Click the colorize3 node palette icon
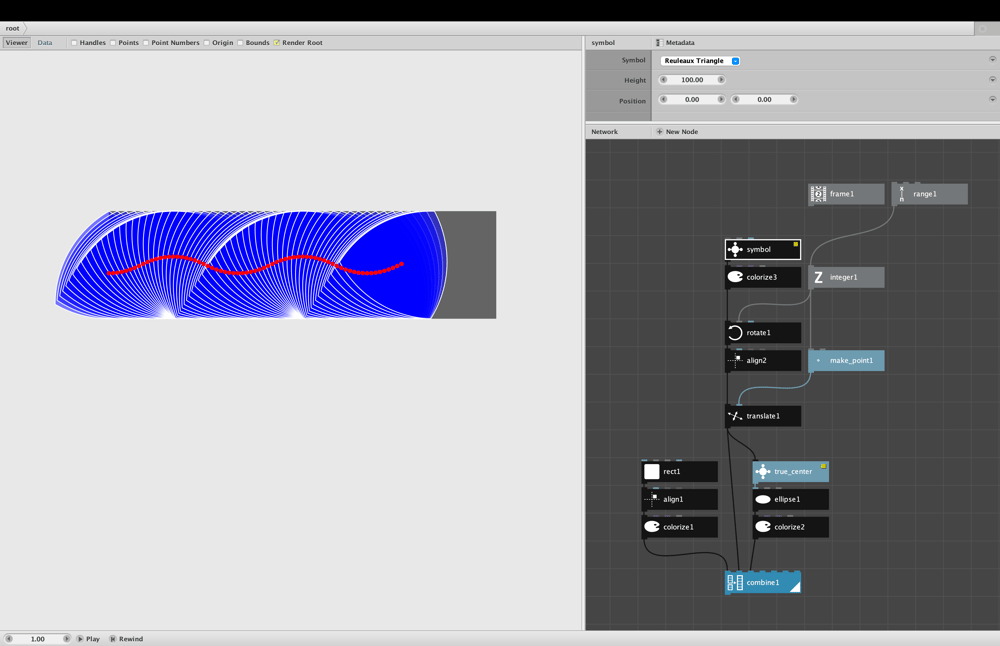1000x646 pixels. pyautogui.click(x=735, y=277)
